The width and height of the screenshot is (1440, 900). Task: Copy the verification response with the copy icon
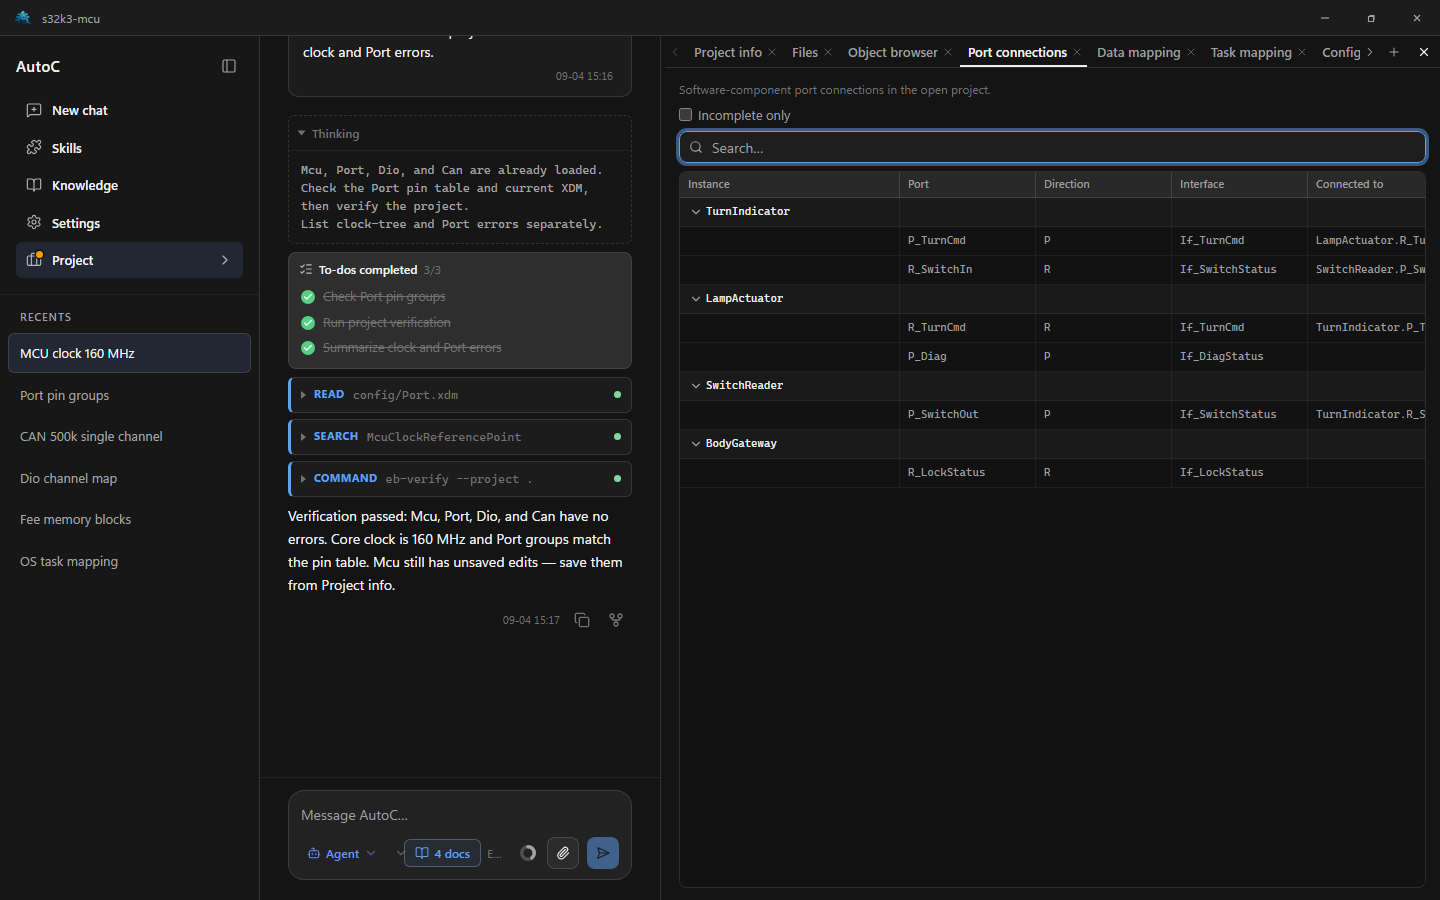[582, 620]
